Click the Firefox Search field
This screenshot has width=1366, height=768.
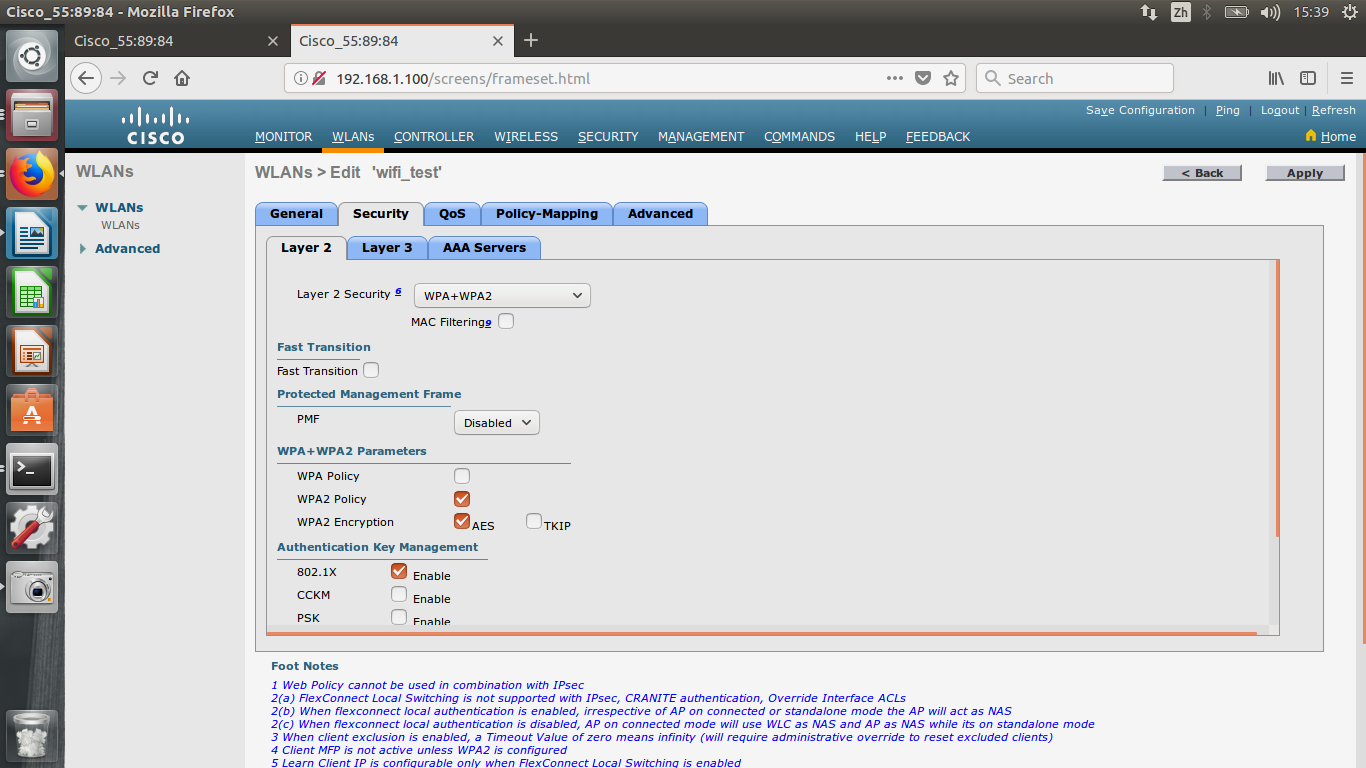tap(1075, 78)
